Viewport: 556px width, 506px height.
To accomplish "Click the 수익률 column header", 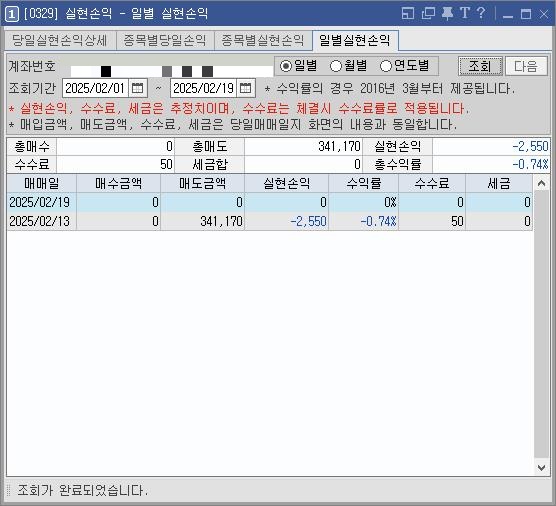I will click(363, 183).
